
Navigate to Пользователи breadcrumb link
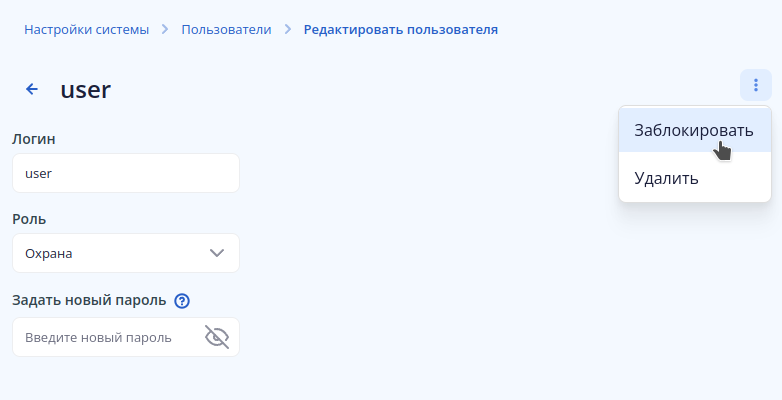[x=226, y=30]
